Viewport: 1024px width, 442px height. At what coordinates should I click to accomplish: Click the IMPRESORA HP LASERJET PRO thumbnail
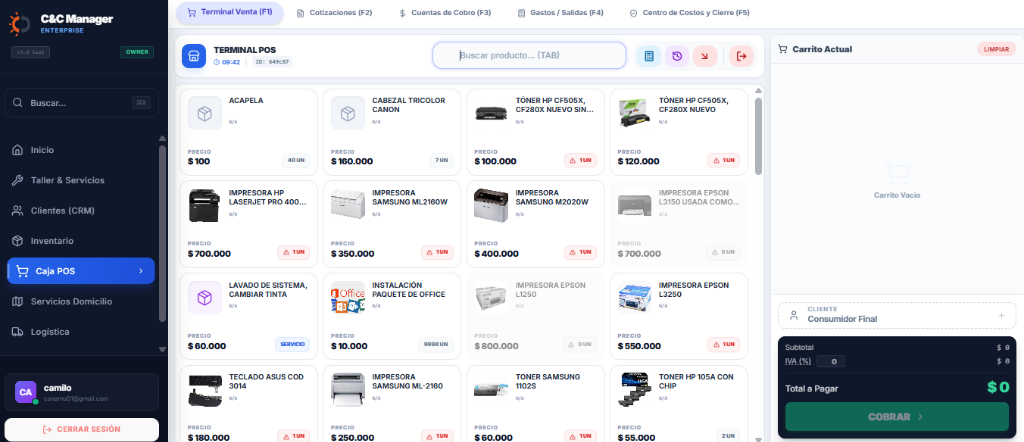click(204, 206)
